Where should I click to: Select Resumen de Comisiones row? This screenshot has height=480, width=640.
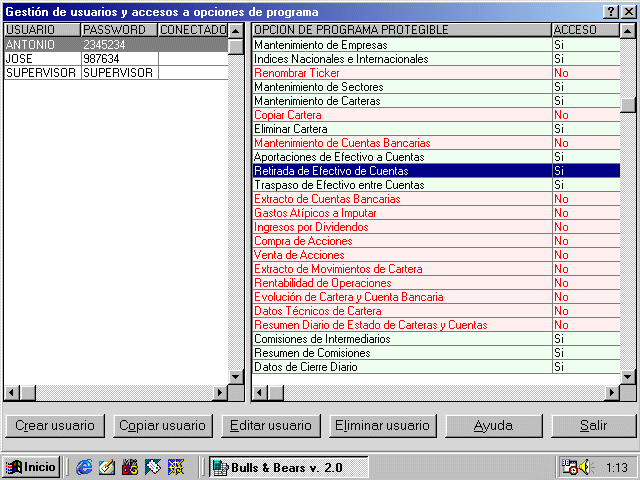coord(436,353)
